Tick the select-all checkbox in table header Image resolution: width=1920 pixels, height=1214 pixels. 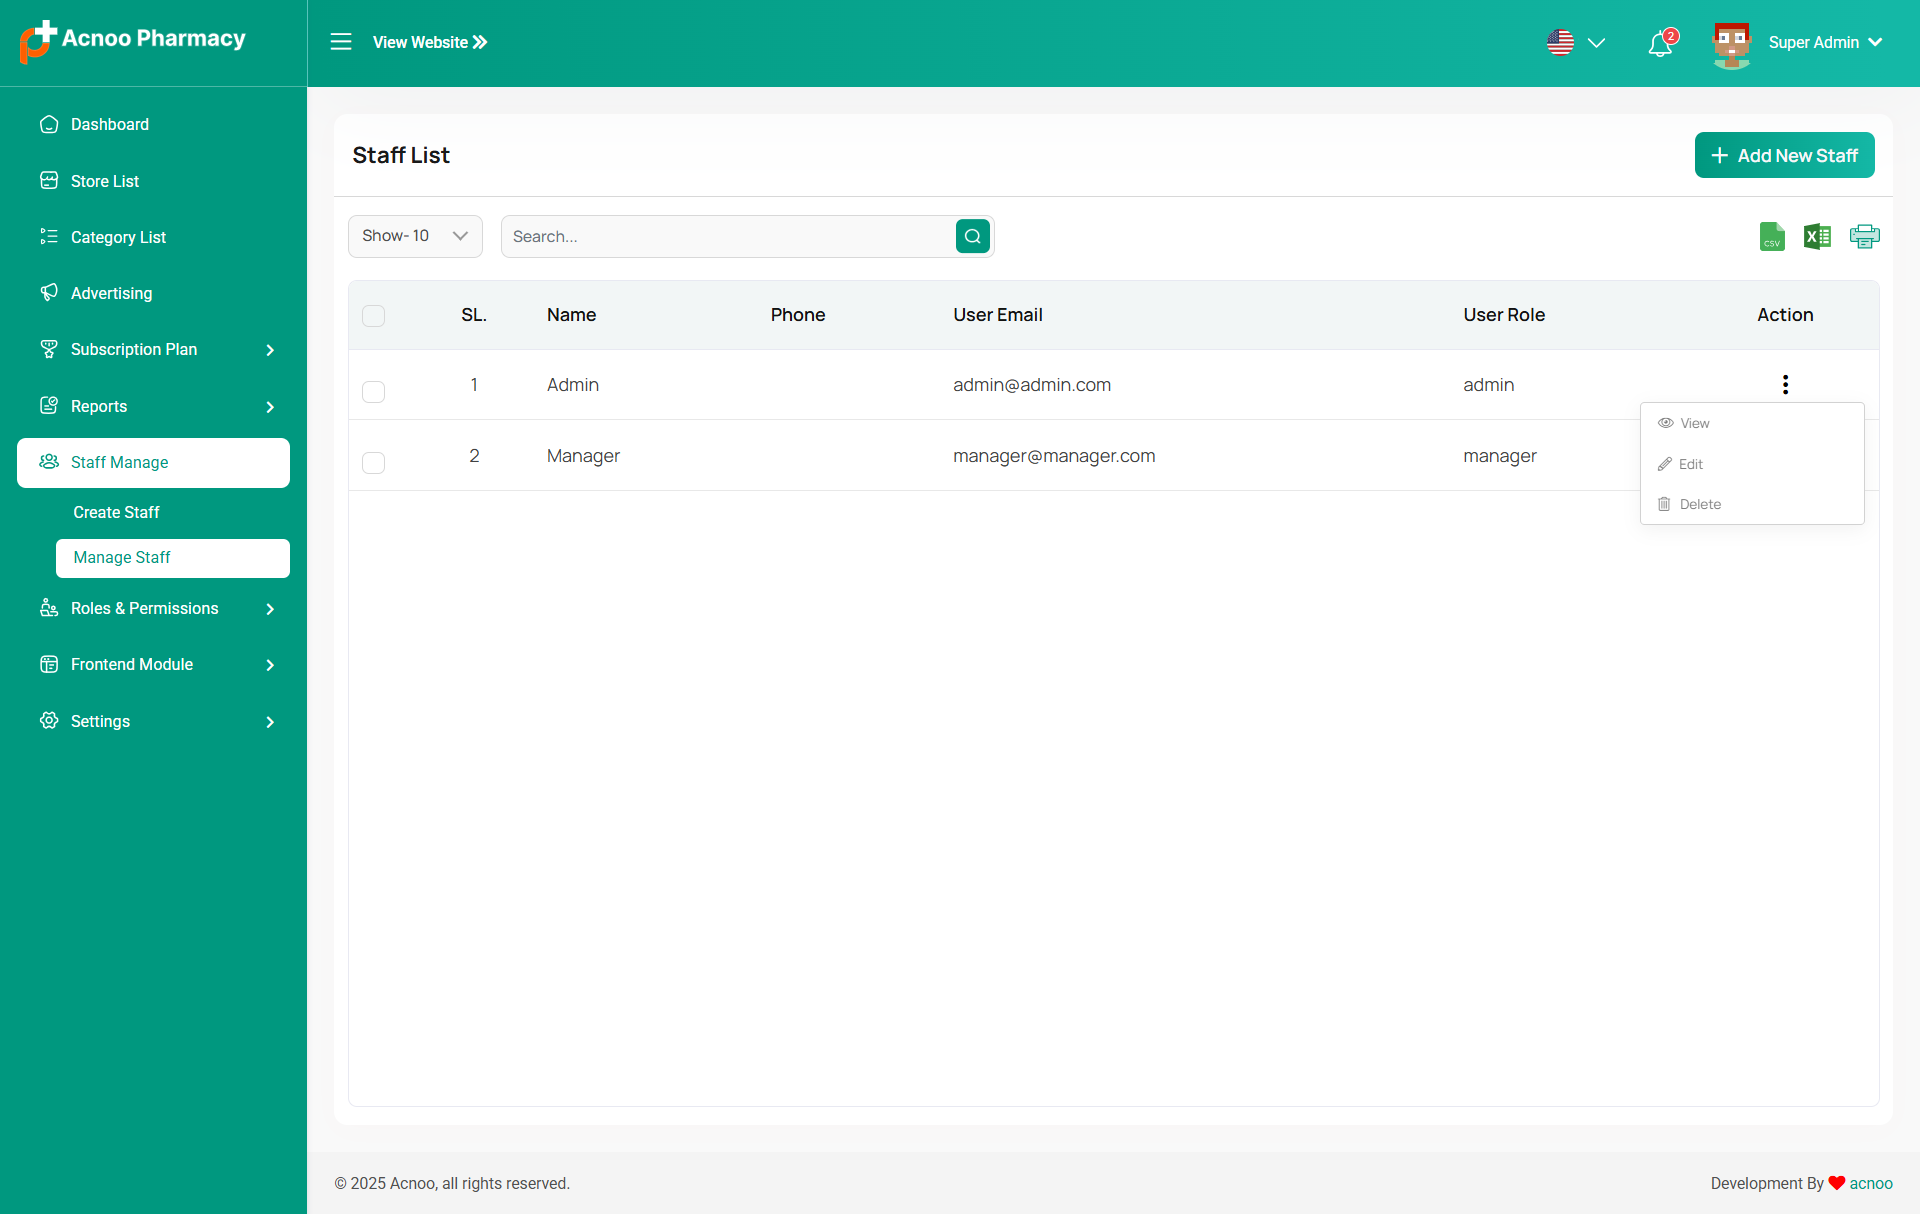click(373, 316)
